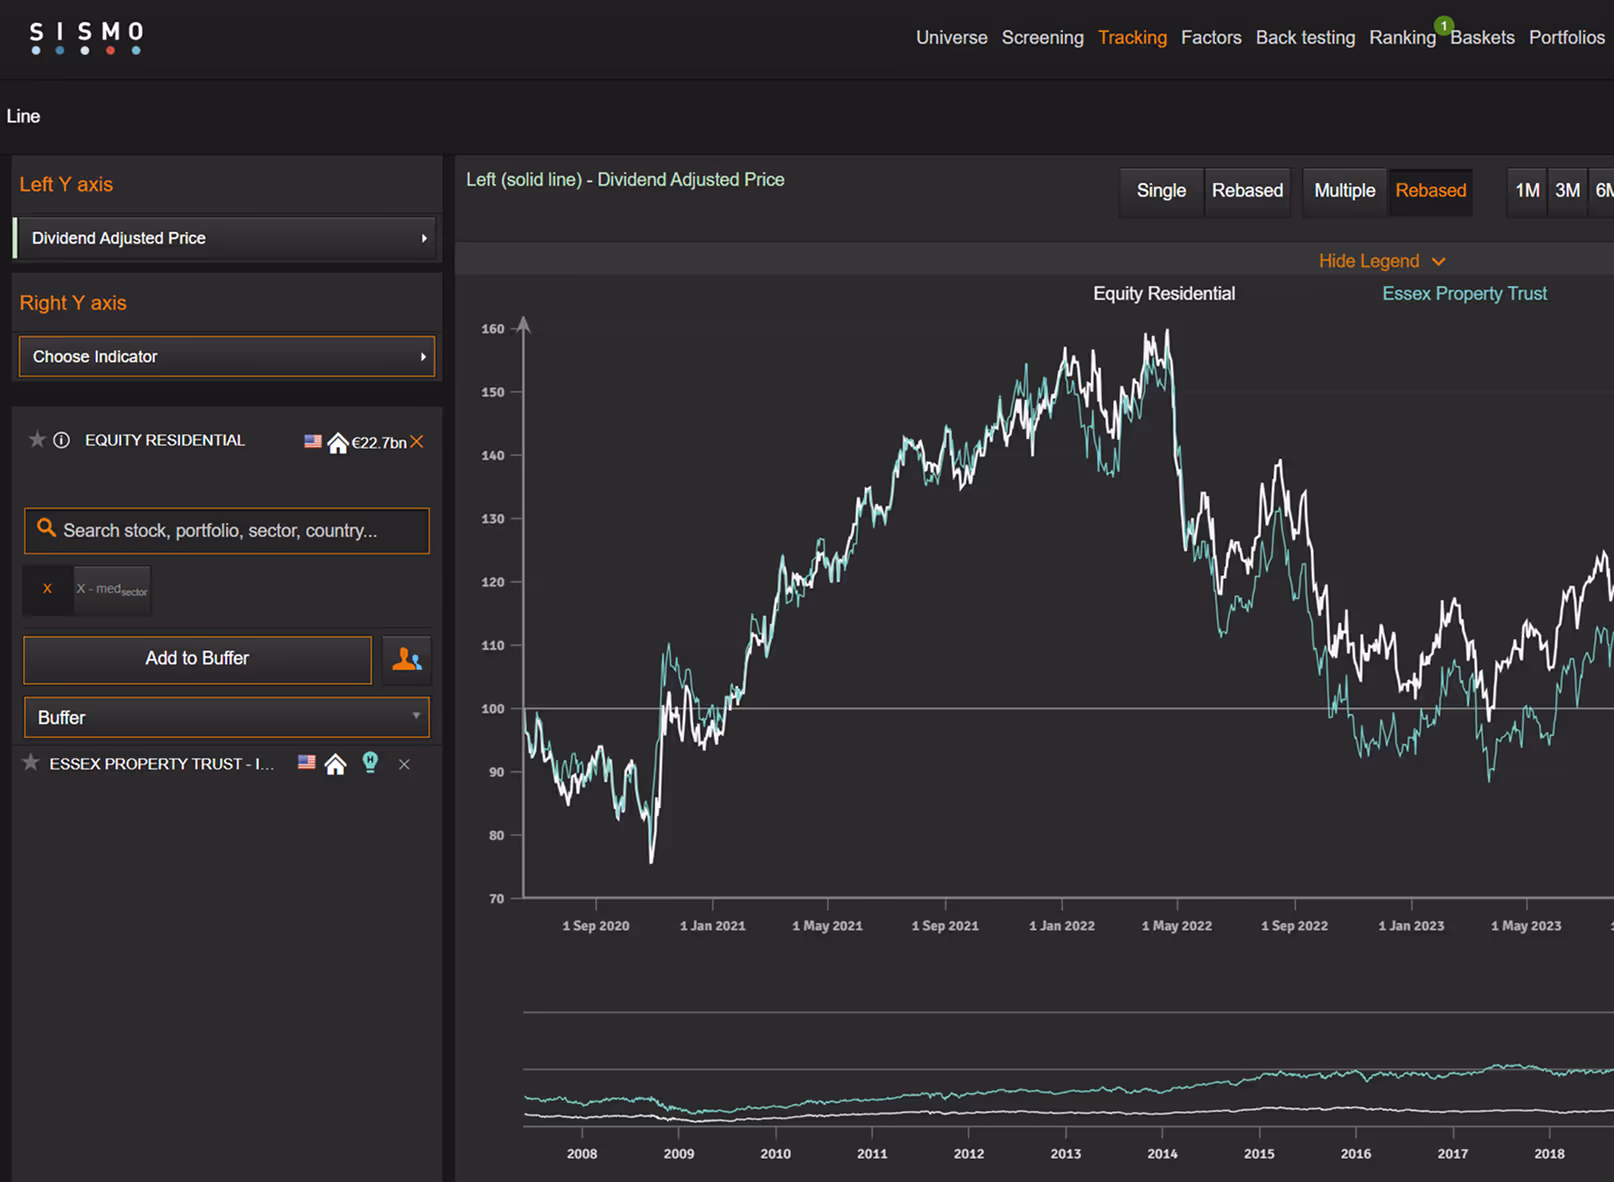
Task: Switch chart to Multiple mode
Action: pos(1344,191)
